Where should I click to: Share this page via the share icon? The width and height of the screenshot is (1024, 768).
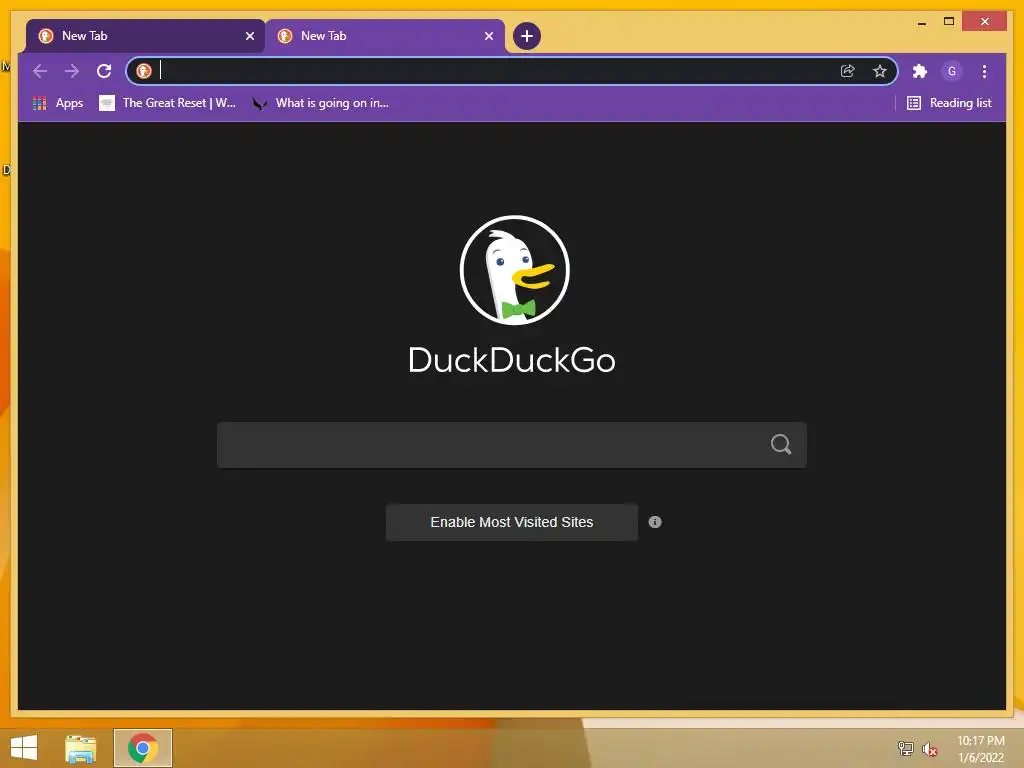pyautogui.click(x=848, y=71)
